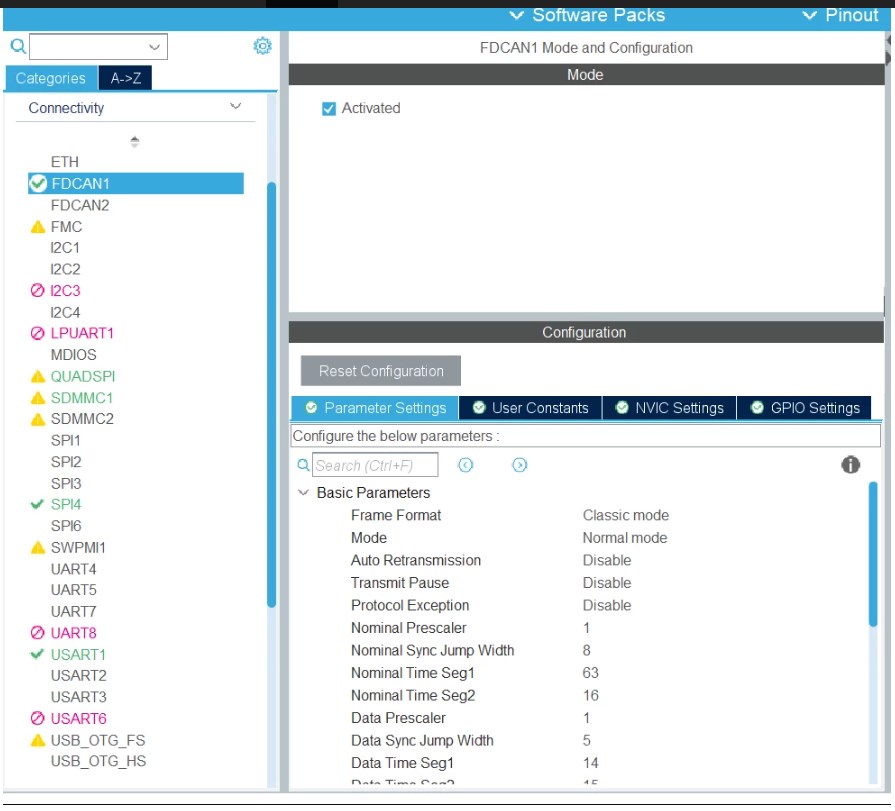Toggle the FDCAN1 Activated checkbox
895x811 pixels.
[329, 108]
